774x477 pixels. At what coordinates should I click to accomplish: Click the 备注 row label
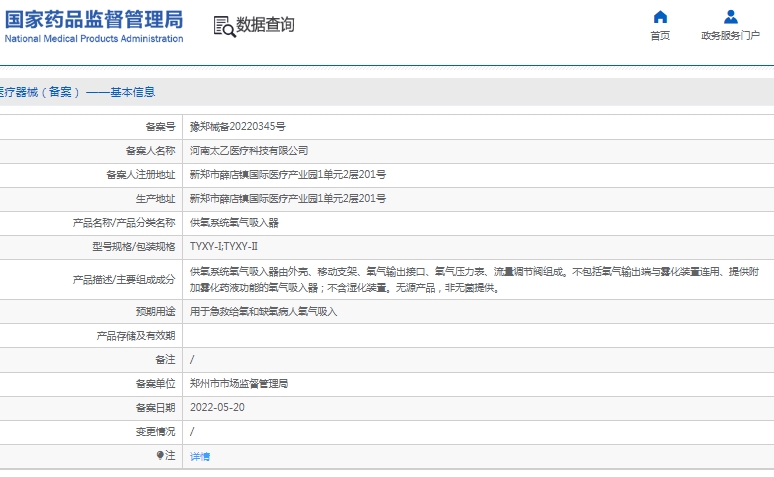(165, 359)
